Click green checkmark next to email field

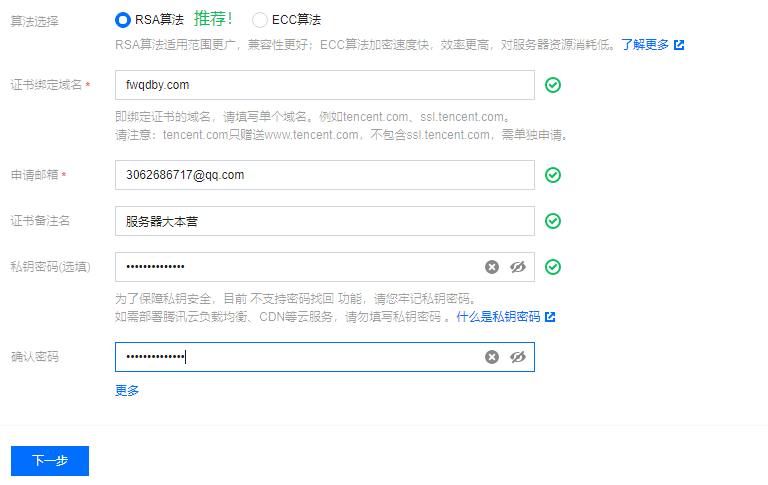[553, 175]
